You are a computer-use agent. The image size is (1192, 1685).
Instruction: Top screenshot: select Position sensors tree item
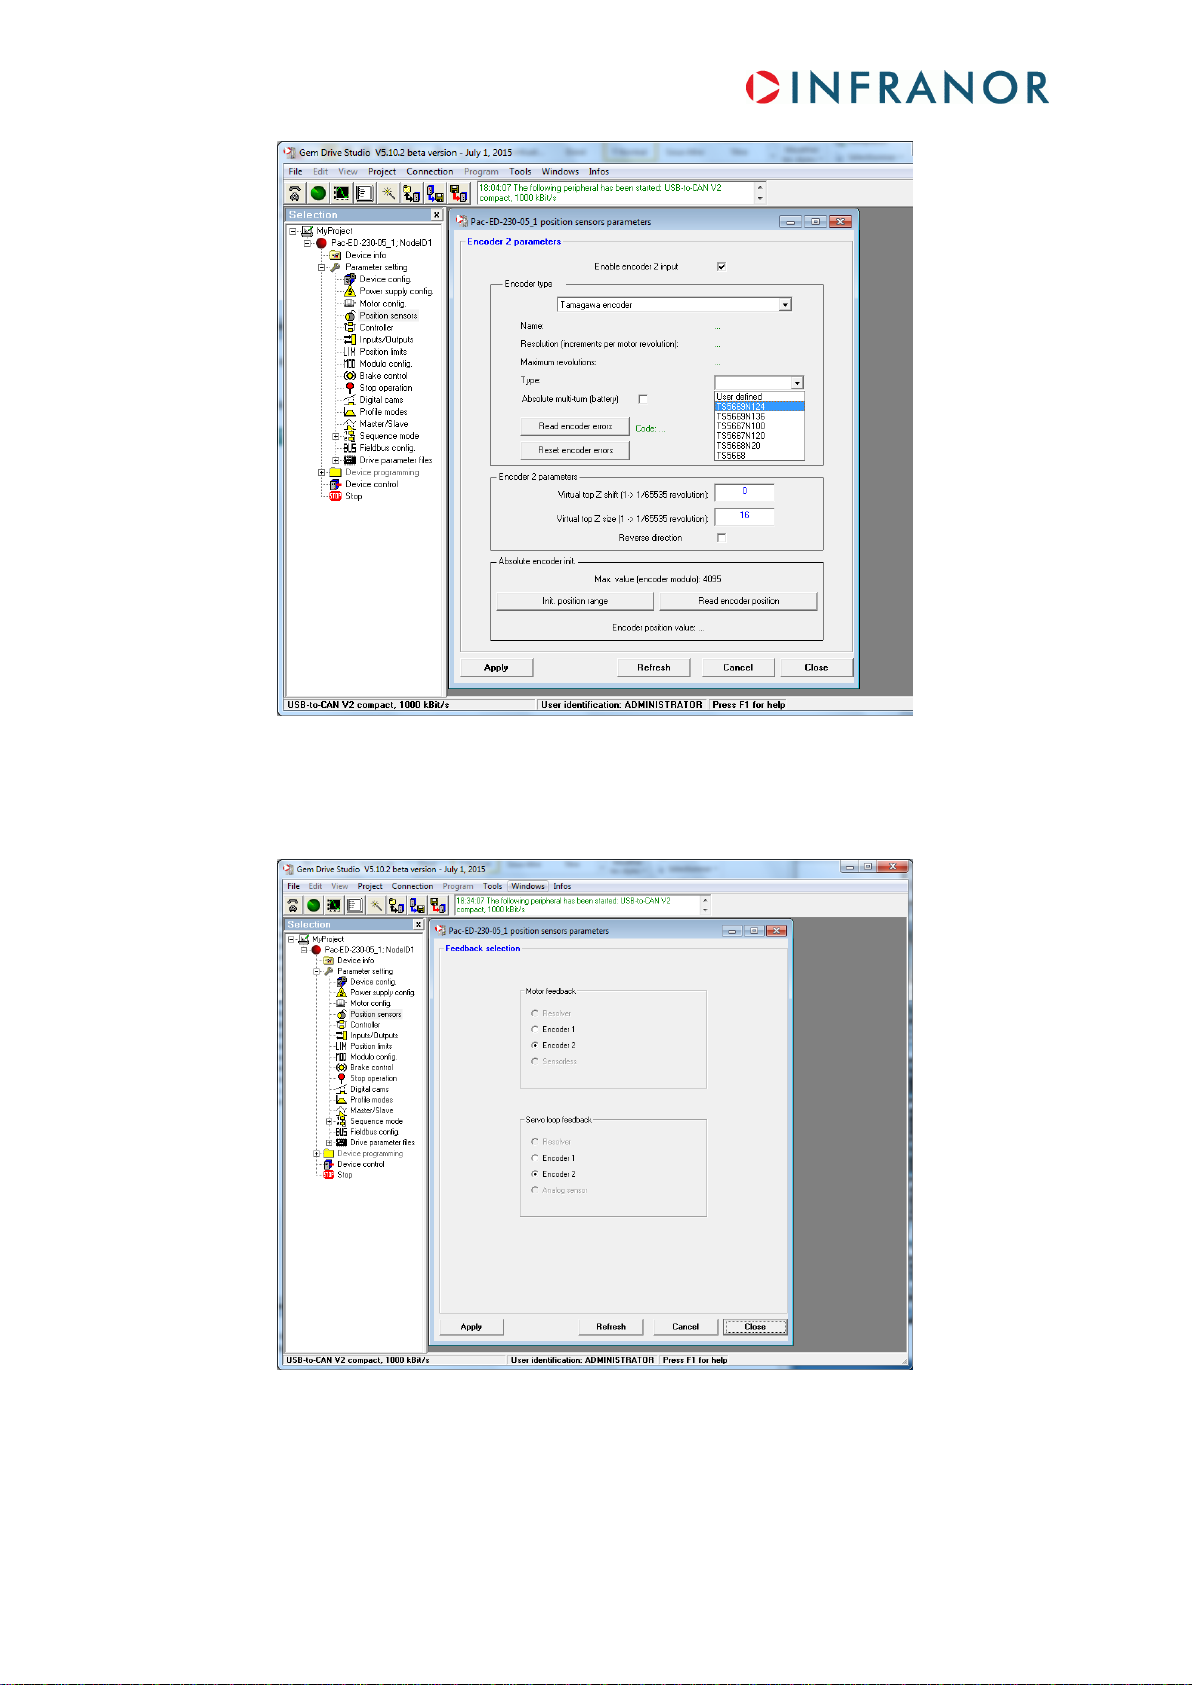coord(389,315)
